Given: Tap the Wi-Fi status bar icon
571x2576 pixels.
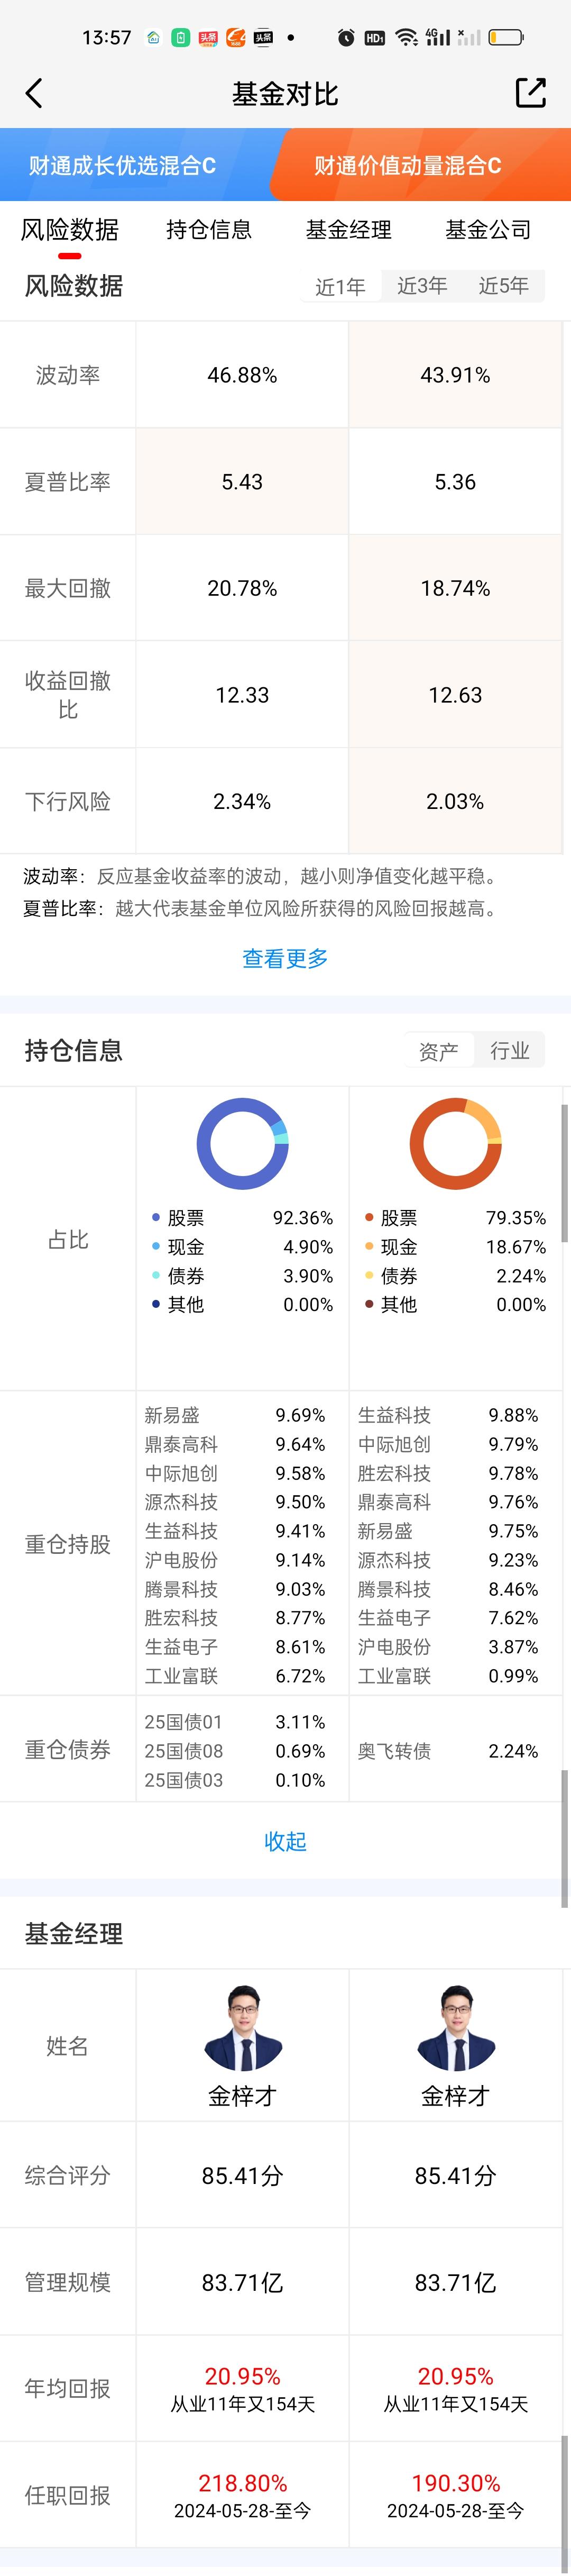Looking at the screenshot, I should coord(406,38).
